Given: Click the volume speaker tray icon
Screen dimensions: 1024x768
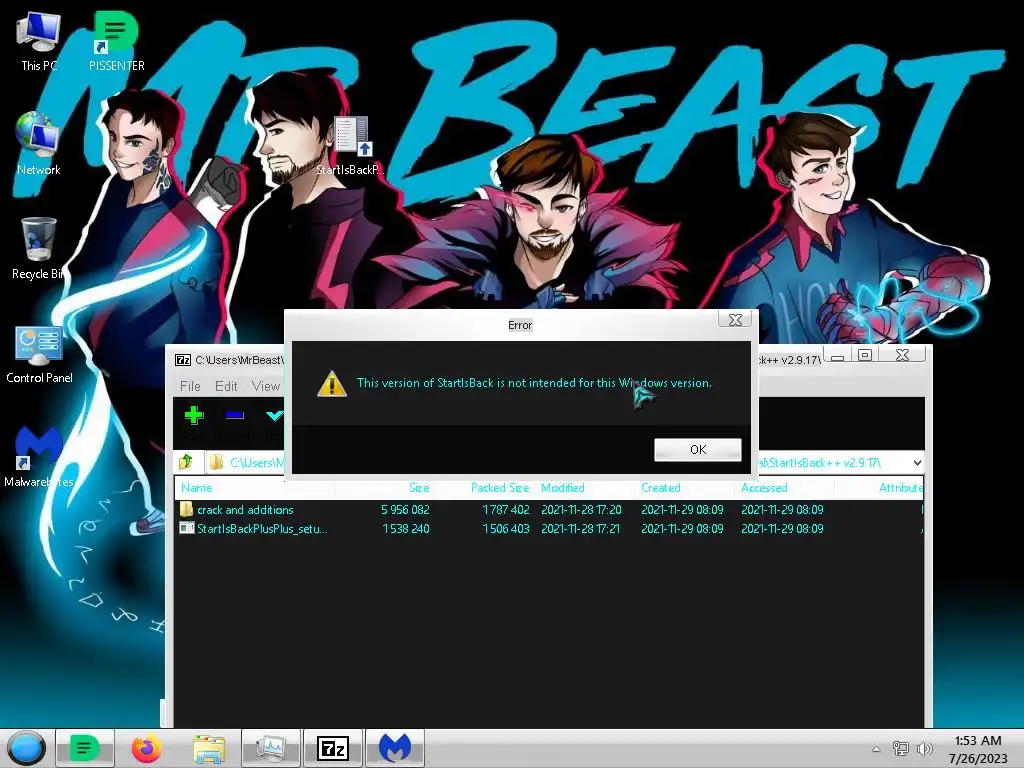Looking at the screenshot, I should tap(925, 749).
